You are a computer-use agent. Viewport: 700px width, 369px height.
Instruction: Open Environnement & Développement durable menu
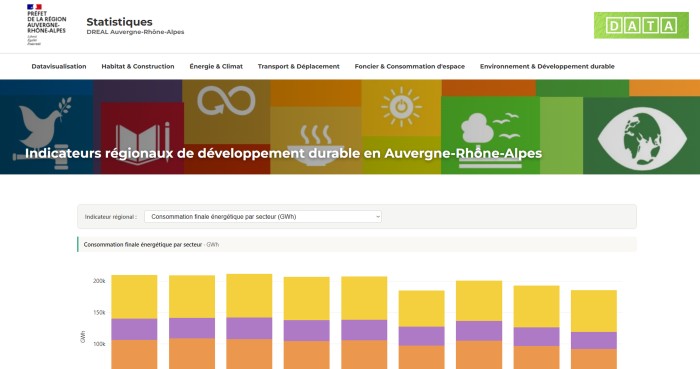click(x=547, y=66)
